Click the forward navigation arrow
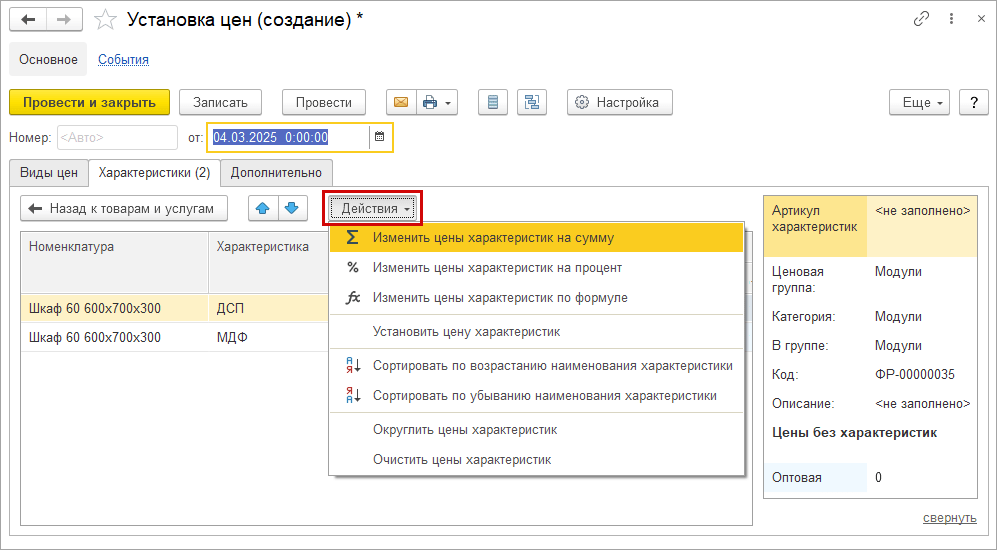The image size is (997, 550). tap(64, 20)
